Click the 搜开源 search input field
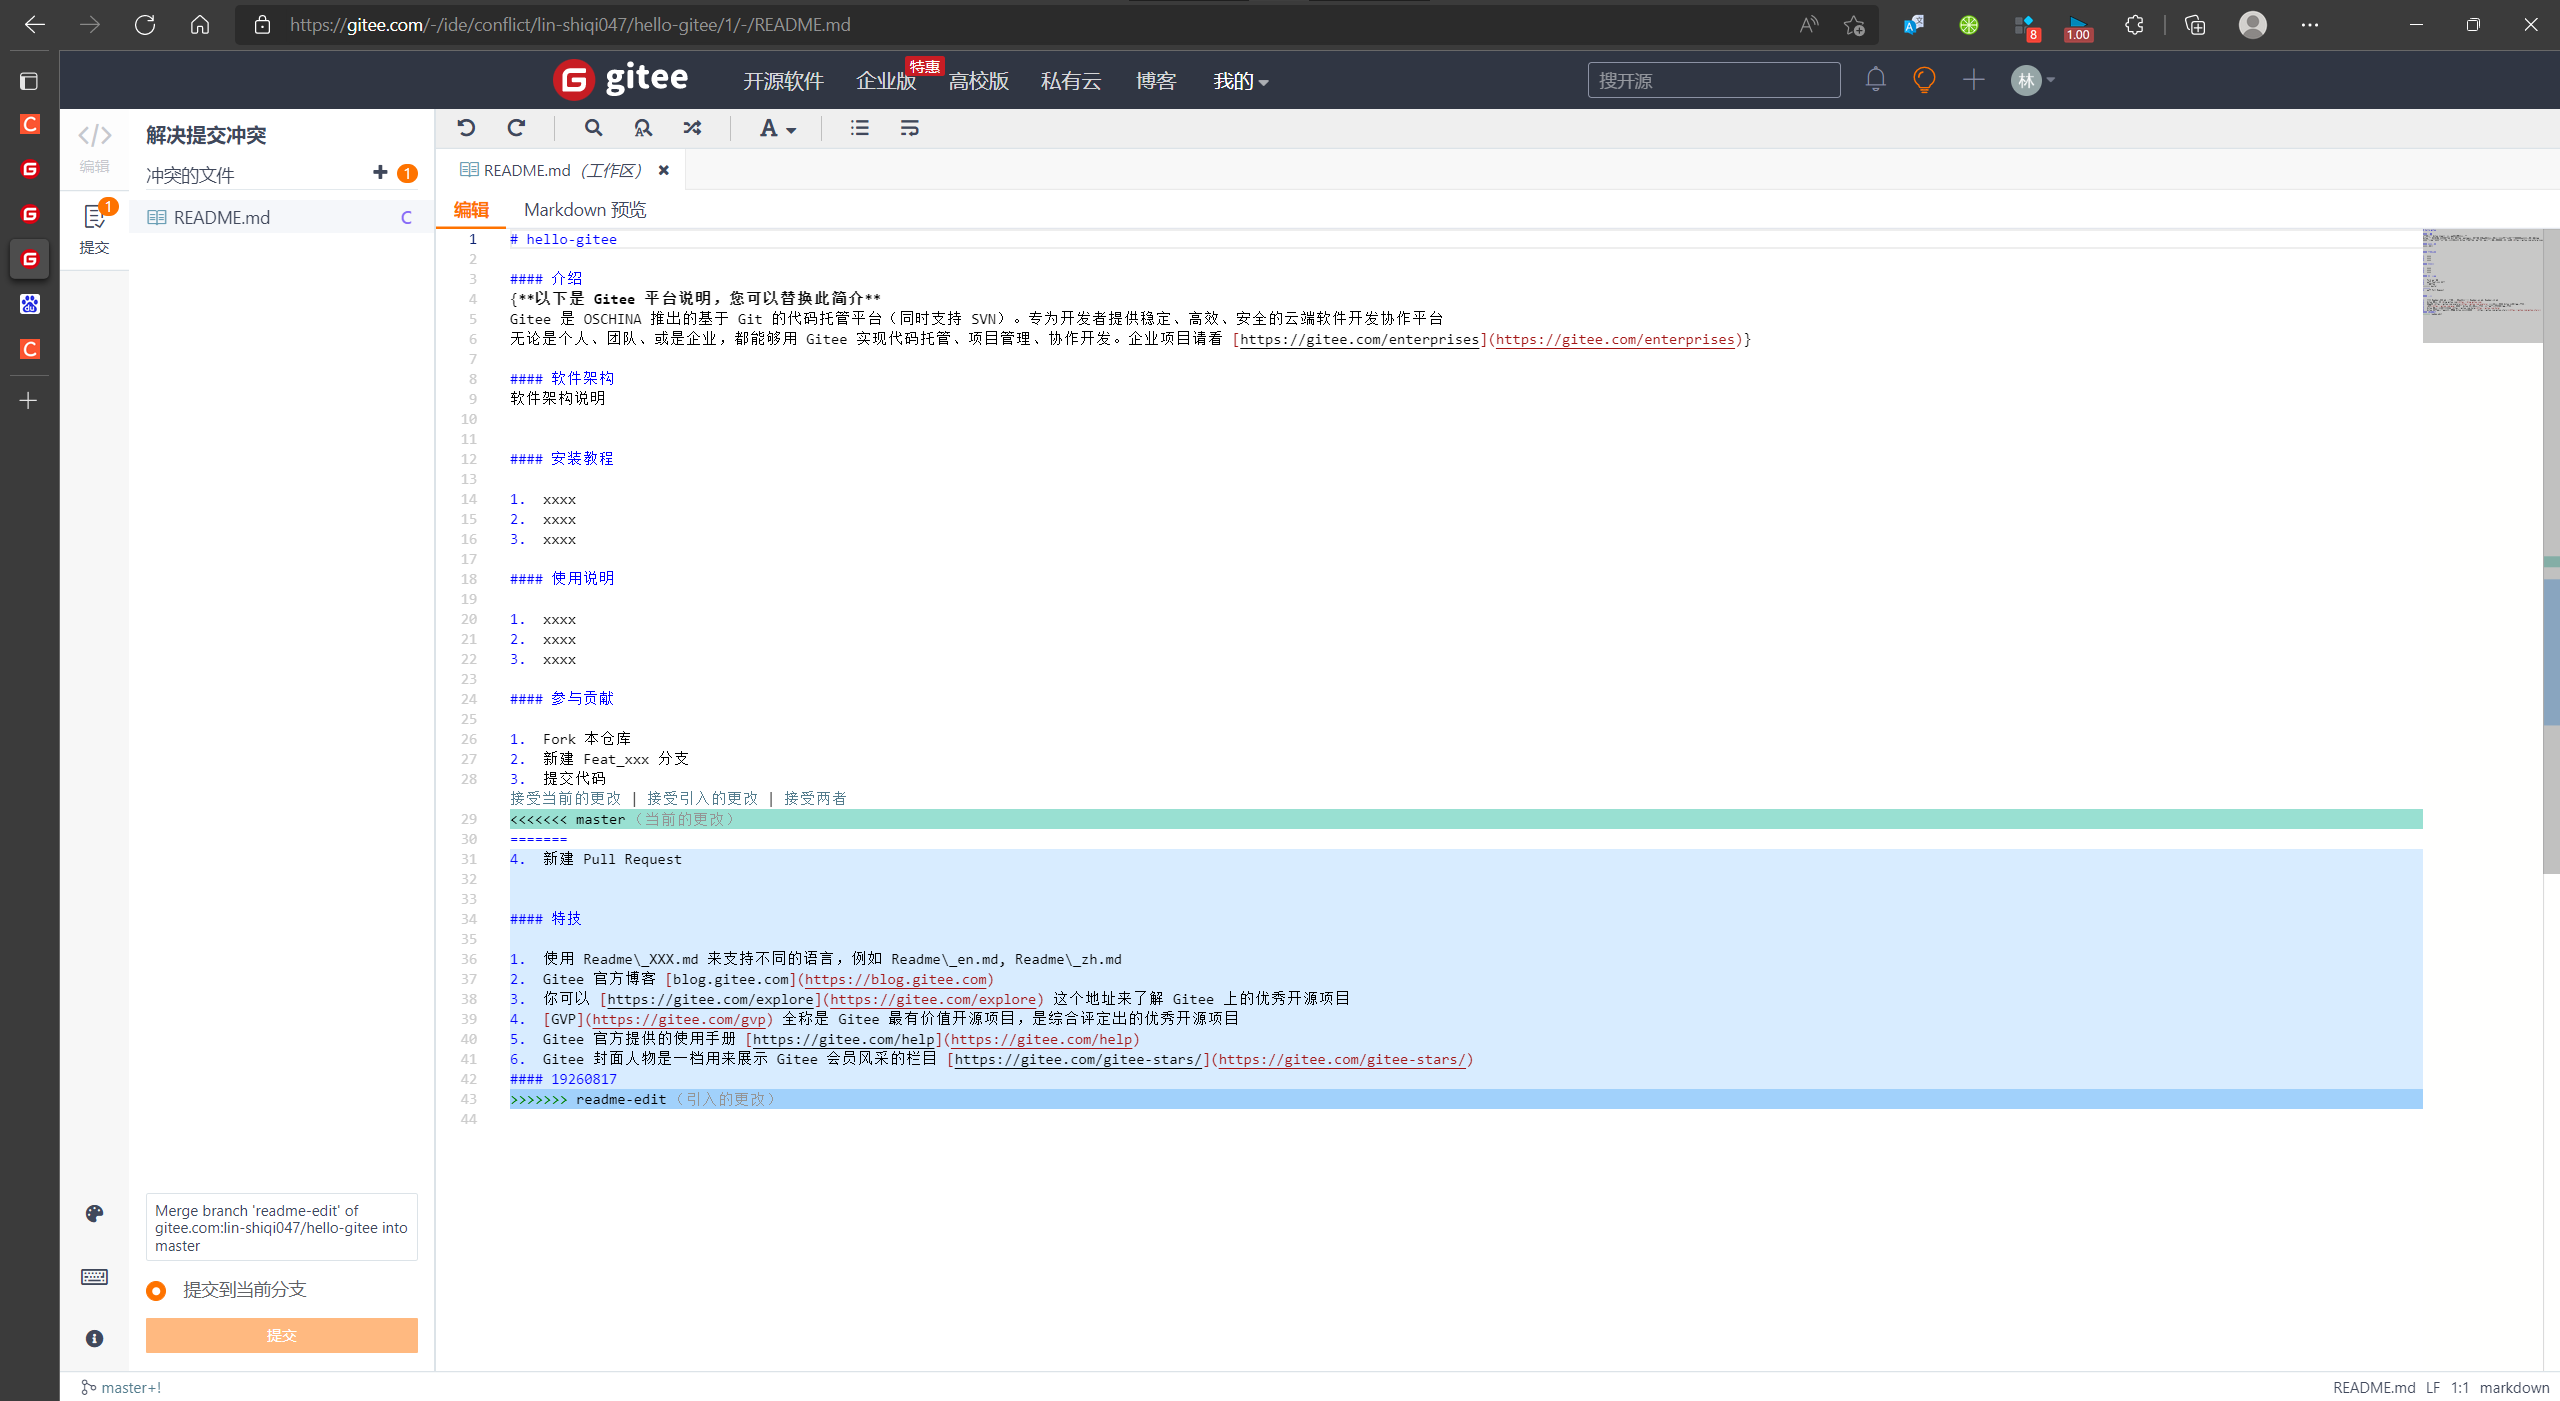Viewport: 2560px width, 1401px height. 1713,81
